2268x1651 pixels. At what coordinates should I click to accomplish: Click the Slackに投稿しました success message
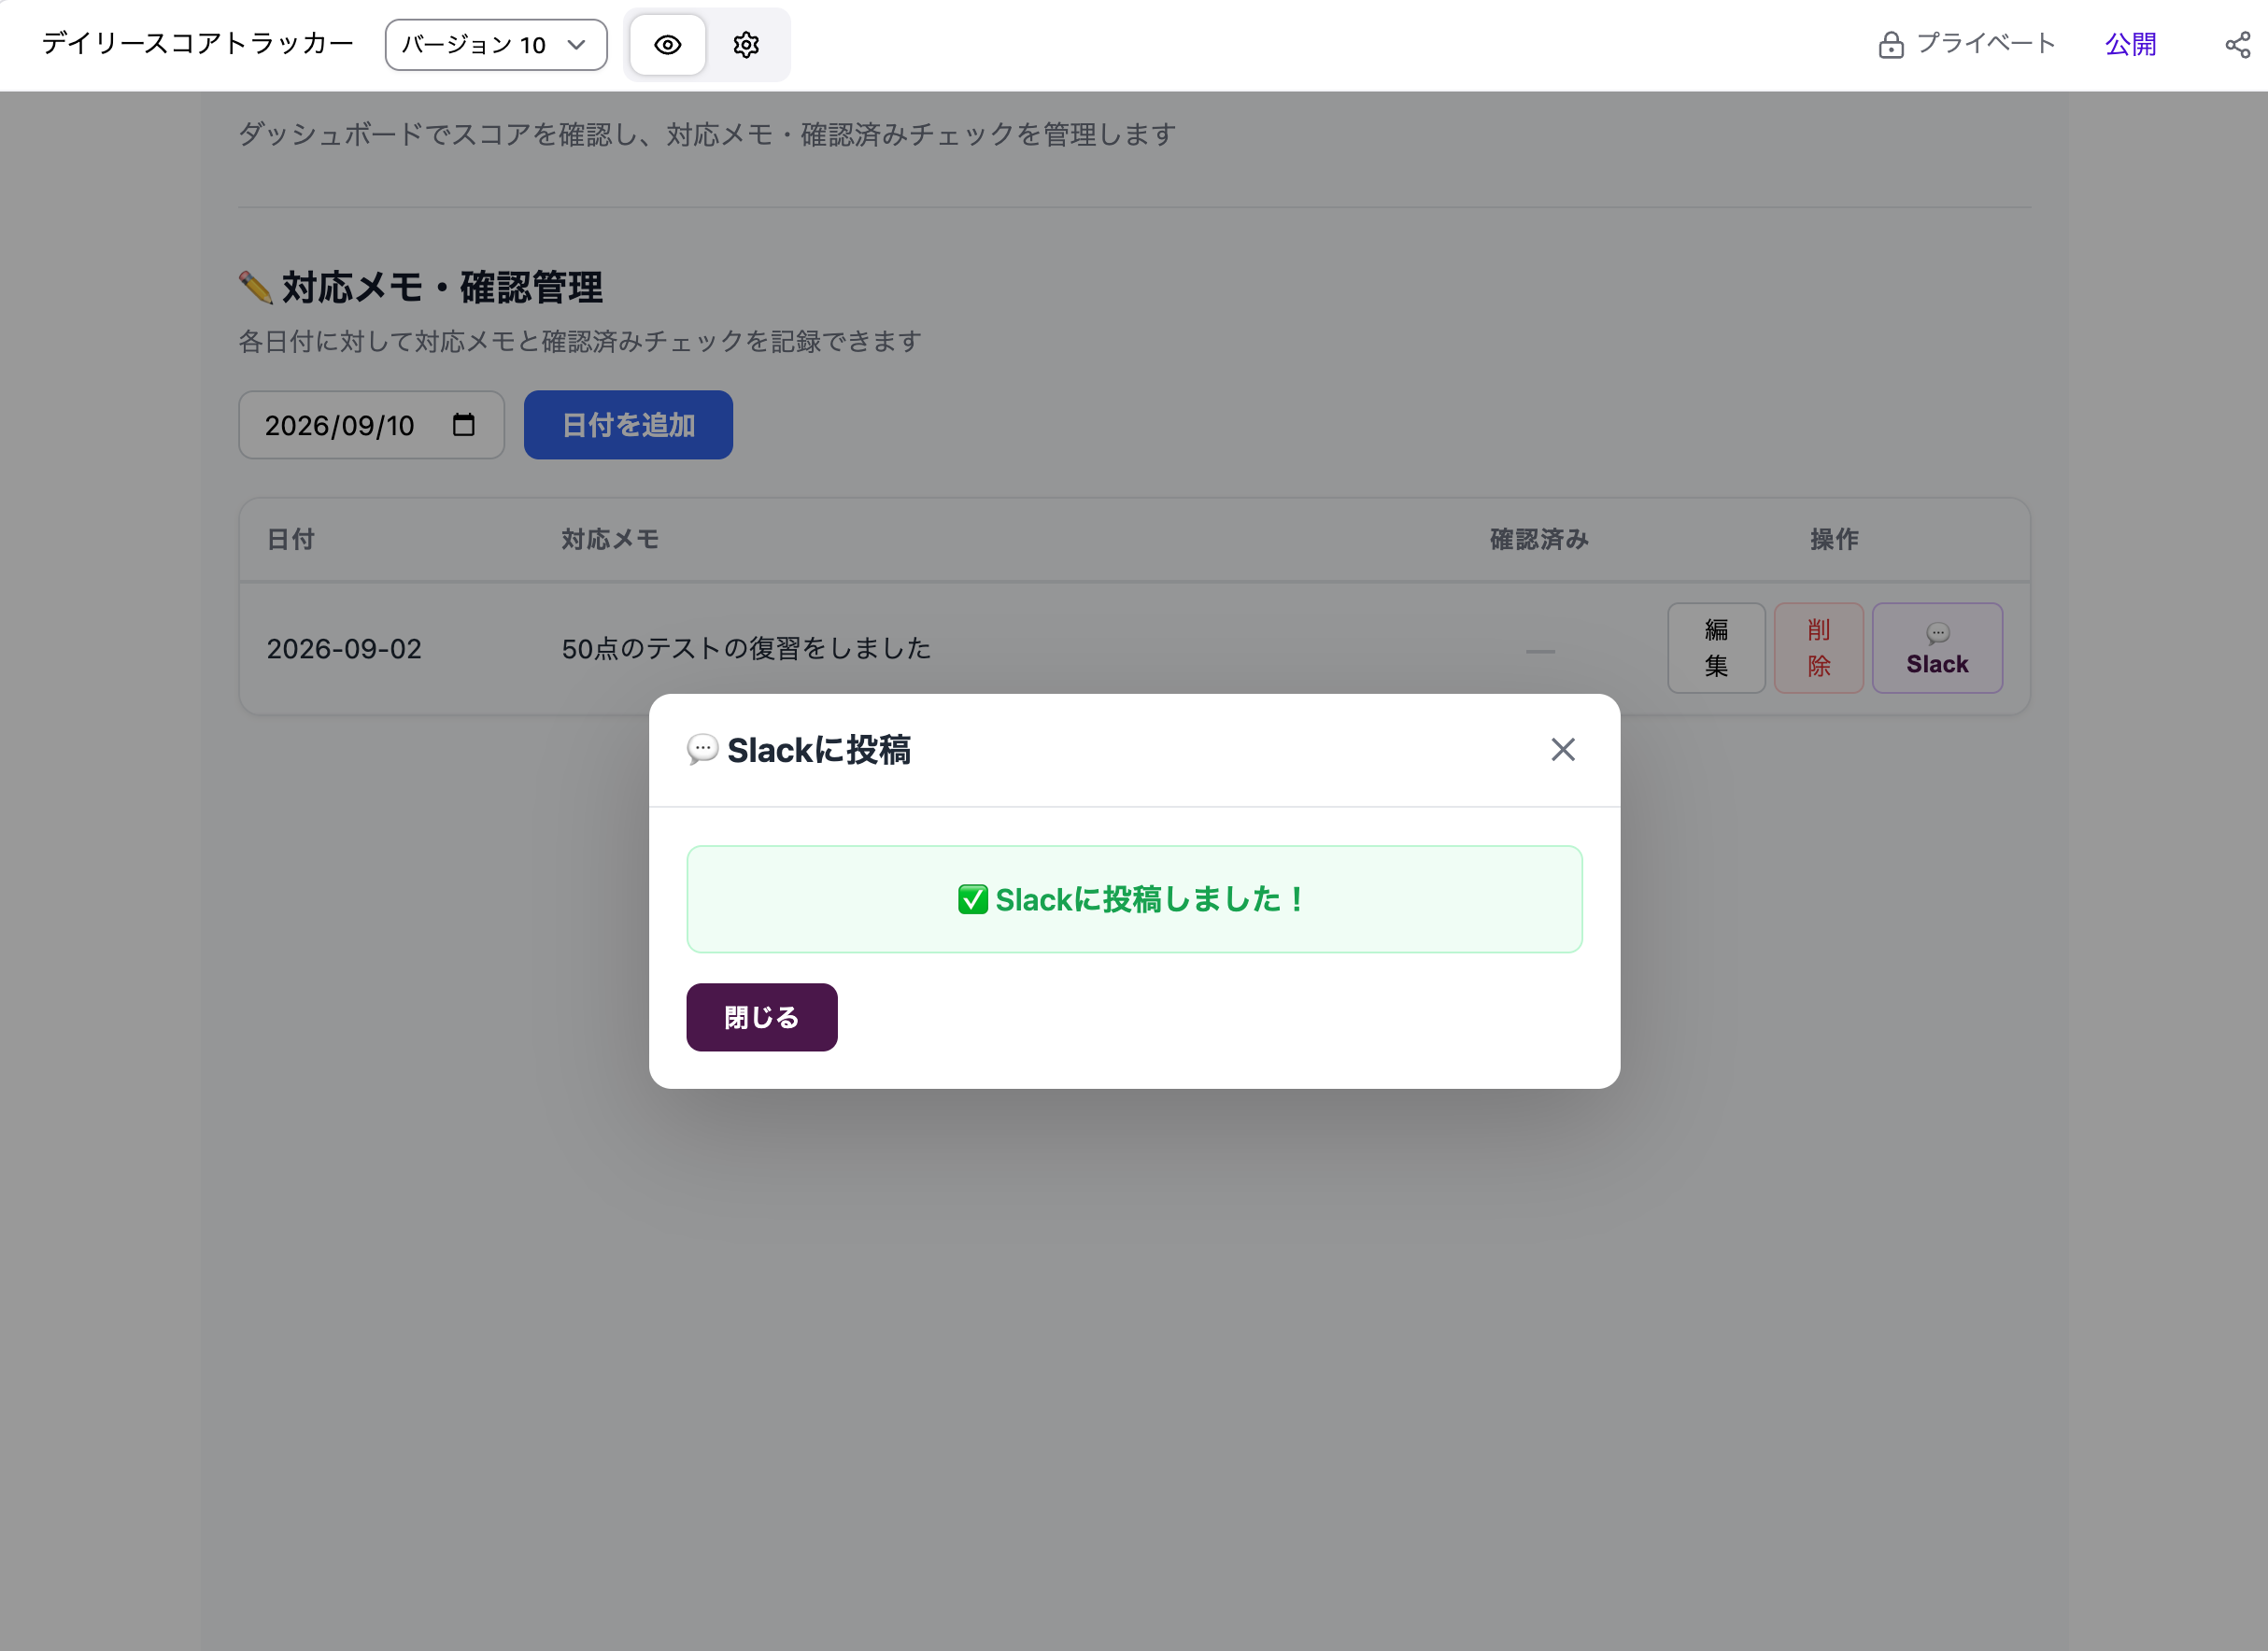click(1134, 899)
